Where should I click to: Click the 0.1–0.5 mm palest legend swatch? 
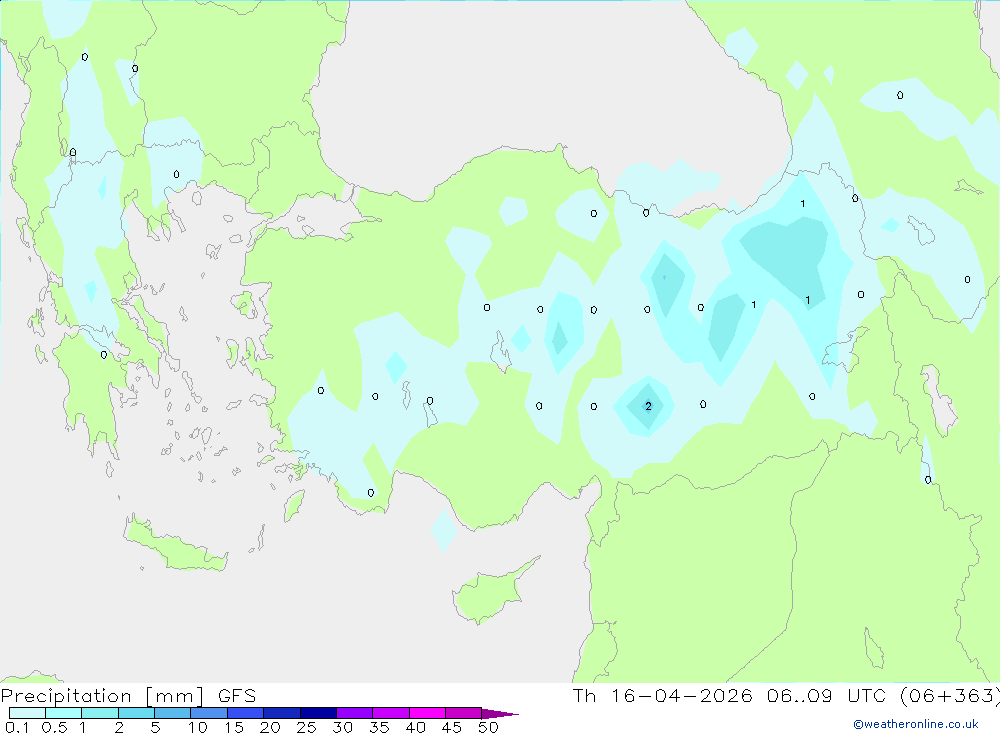[27, 713]
